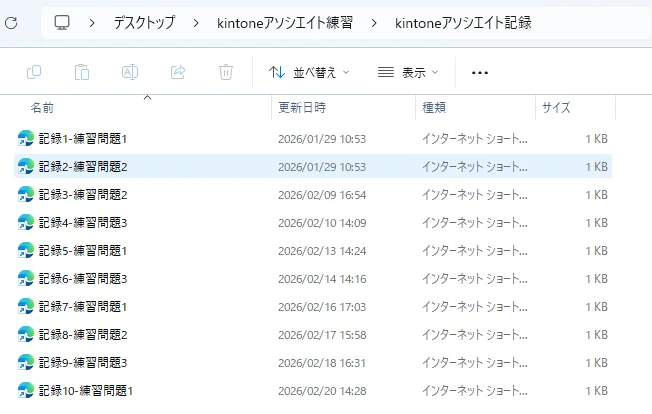Click the date 2026/02/10 14:09
Image resolution: width=652 pixels, height=414 pixels.
[x=322, y=223]
